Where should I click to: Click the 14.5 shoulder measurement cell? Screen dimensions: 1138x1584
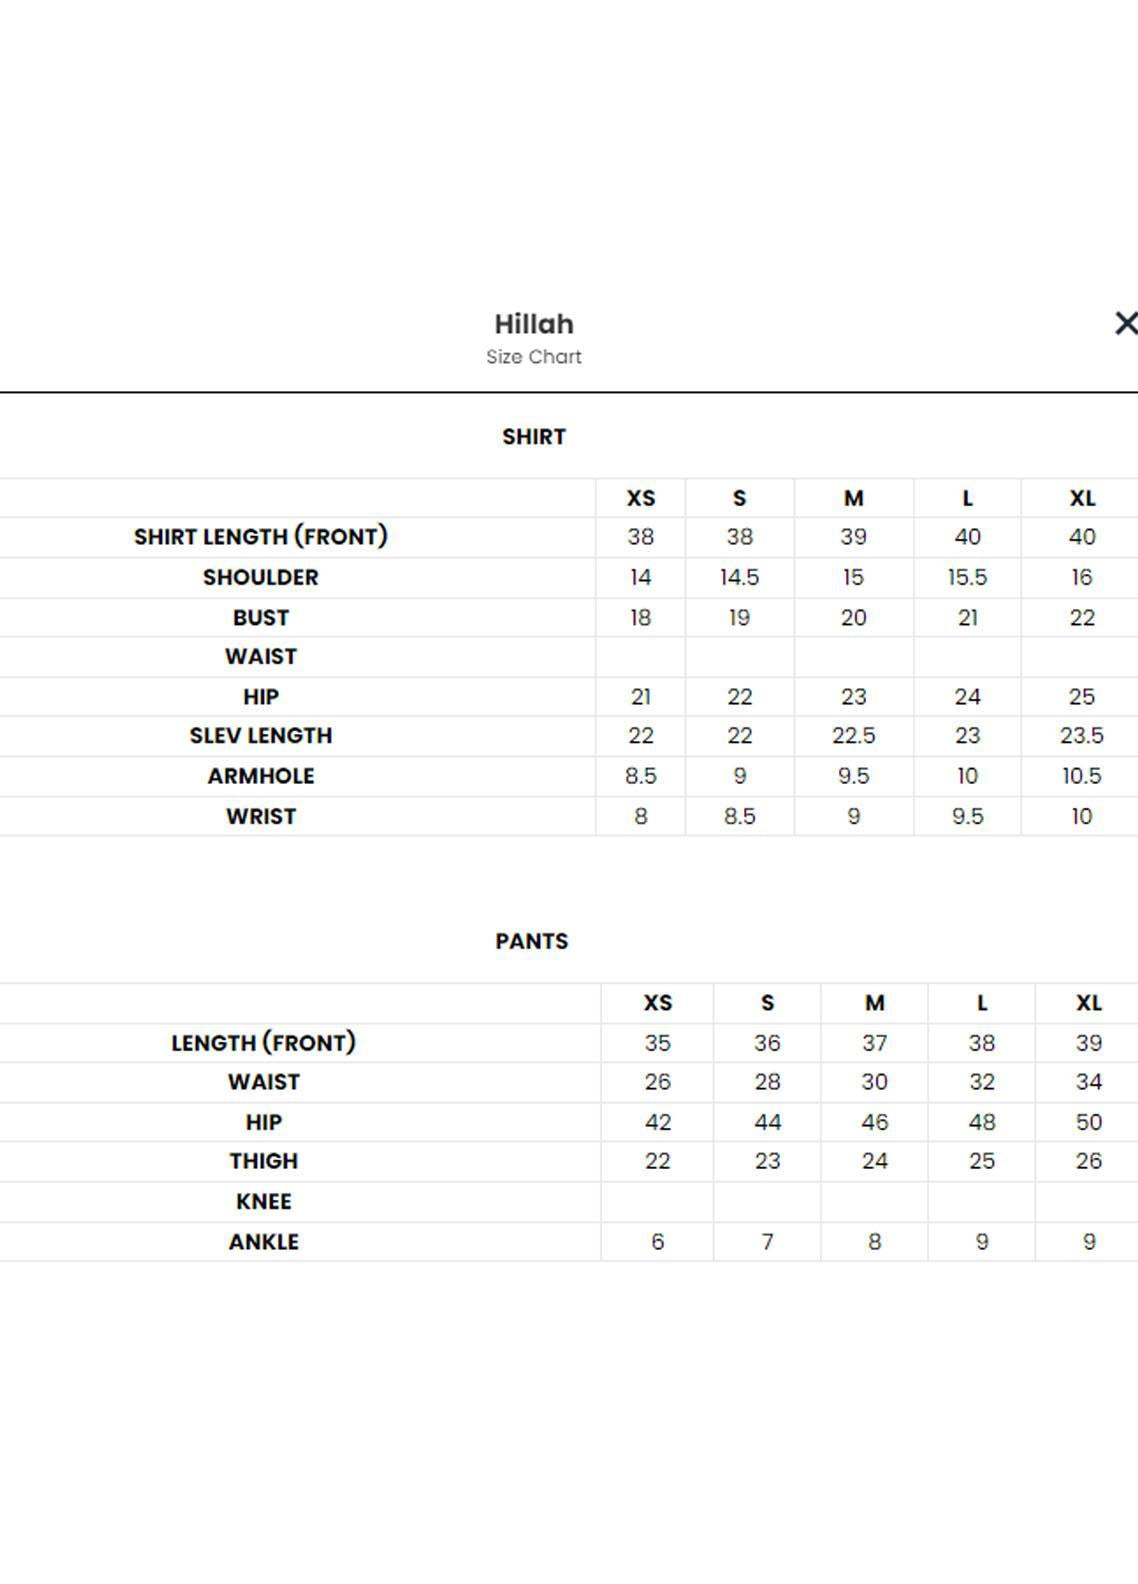(739, 578)
